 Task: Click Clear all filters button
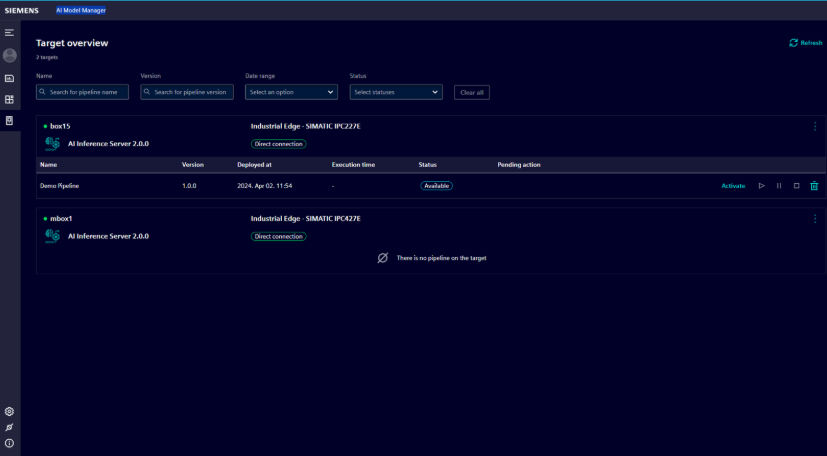pos(472,92)
